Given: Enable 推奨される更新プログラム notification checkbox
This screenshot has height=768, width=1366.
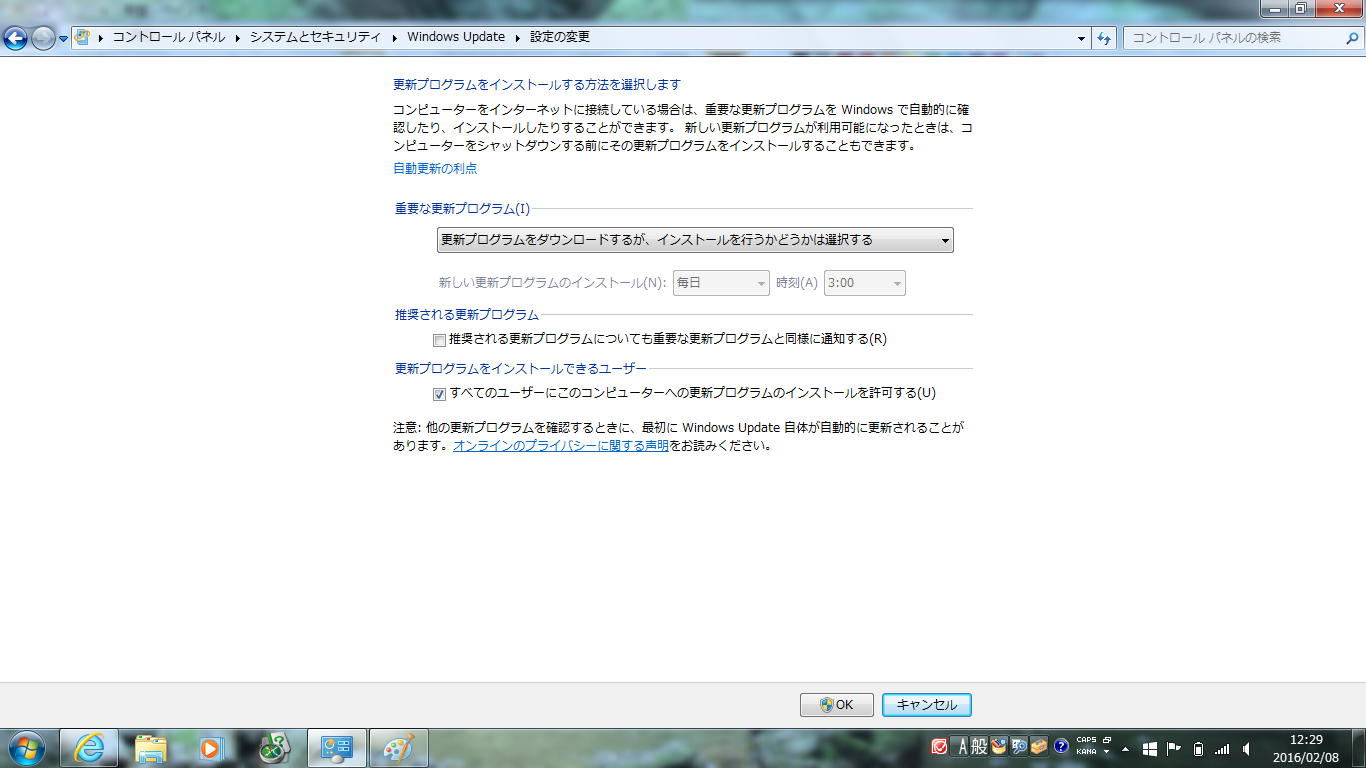Looking at the screenshot, I should point(439,340).
